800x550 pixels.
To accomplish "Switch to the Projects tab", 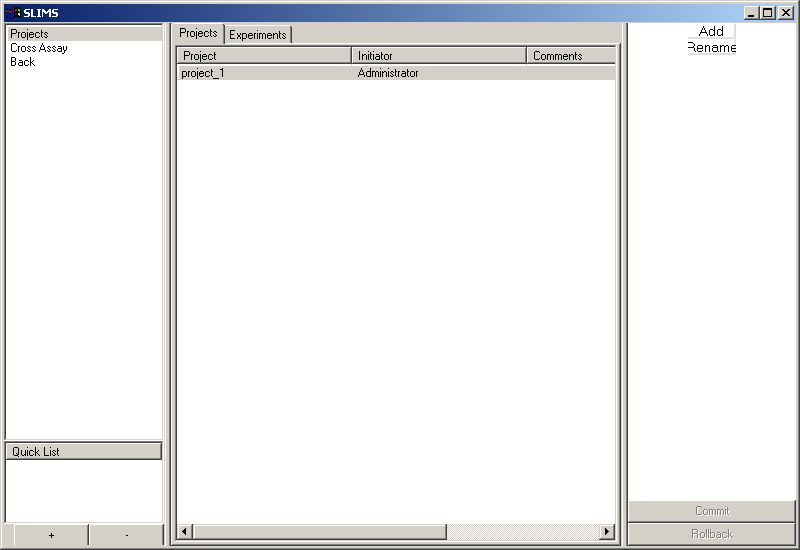I will point(198,33).
